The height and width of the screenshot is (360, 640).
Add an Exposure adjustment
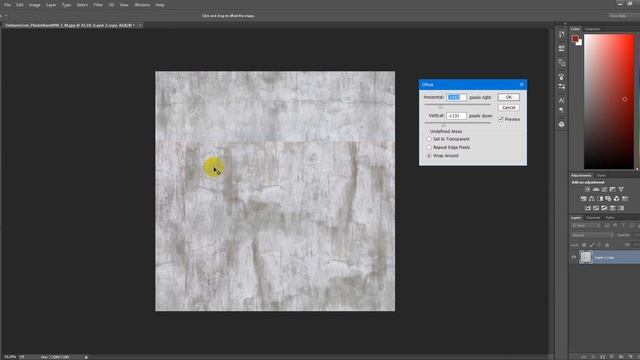click(612, 189)
